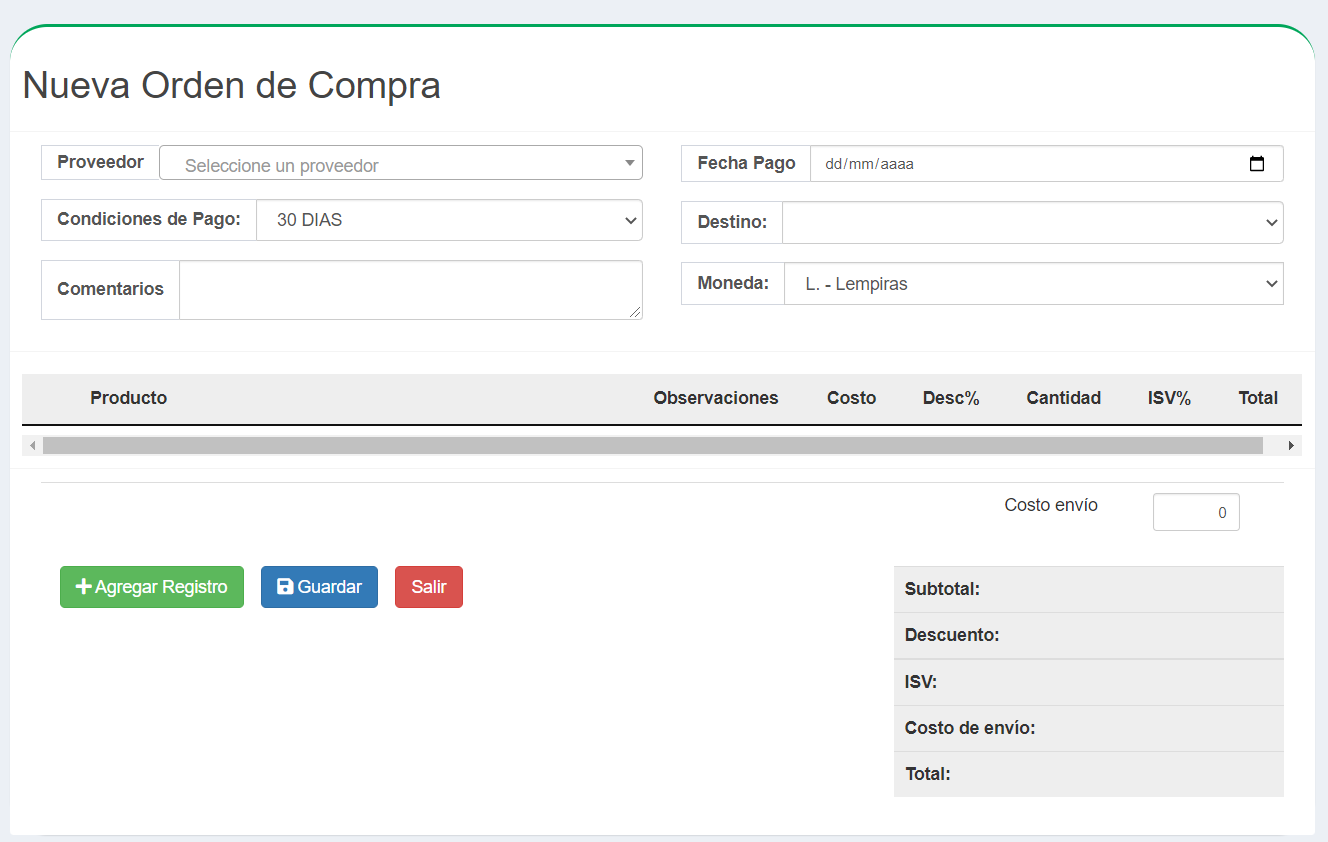The image size is (1328, 842).
Task: Click the Salir button
Action: 428,587
